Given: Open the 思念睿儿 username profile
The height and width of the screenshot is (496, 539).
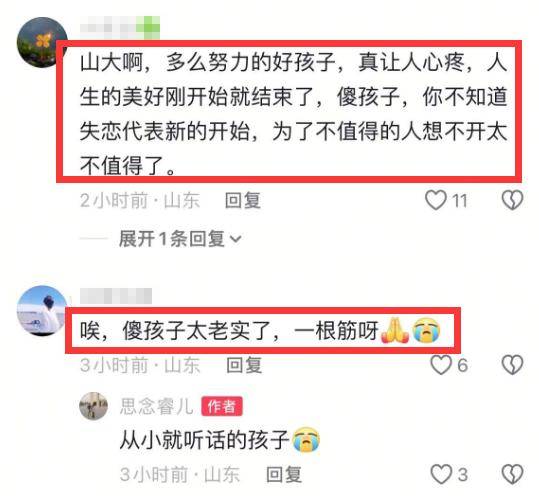Looking at the screenshot, I should pos(157,406).
